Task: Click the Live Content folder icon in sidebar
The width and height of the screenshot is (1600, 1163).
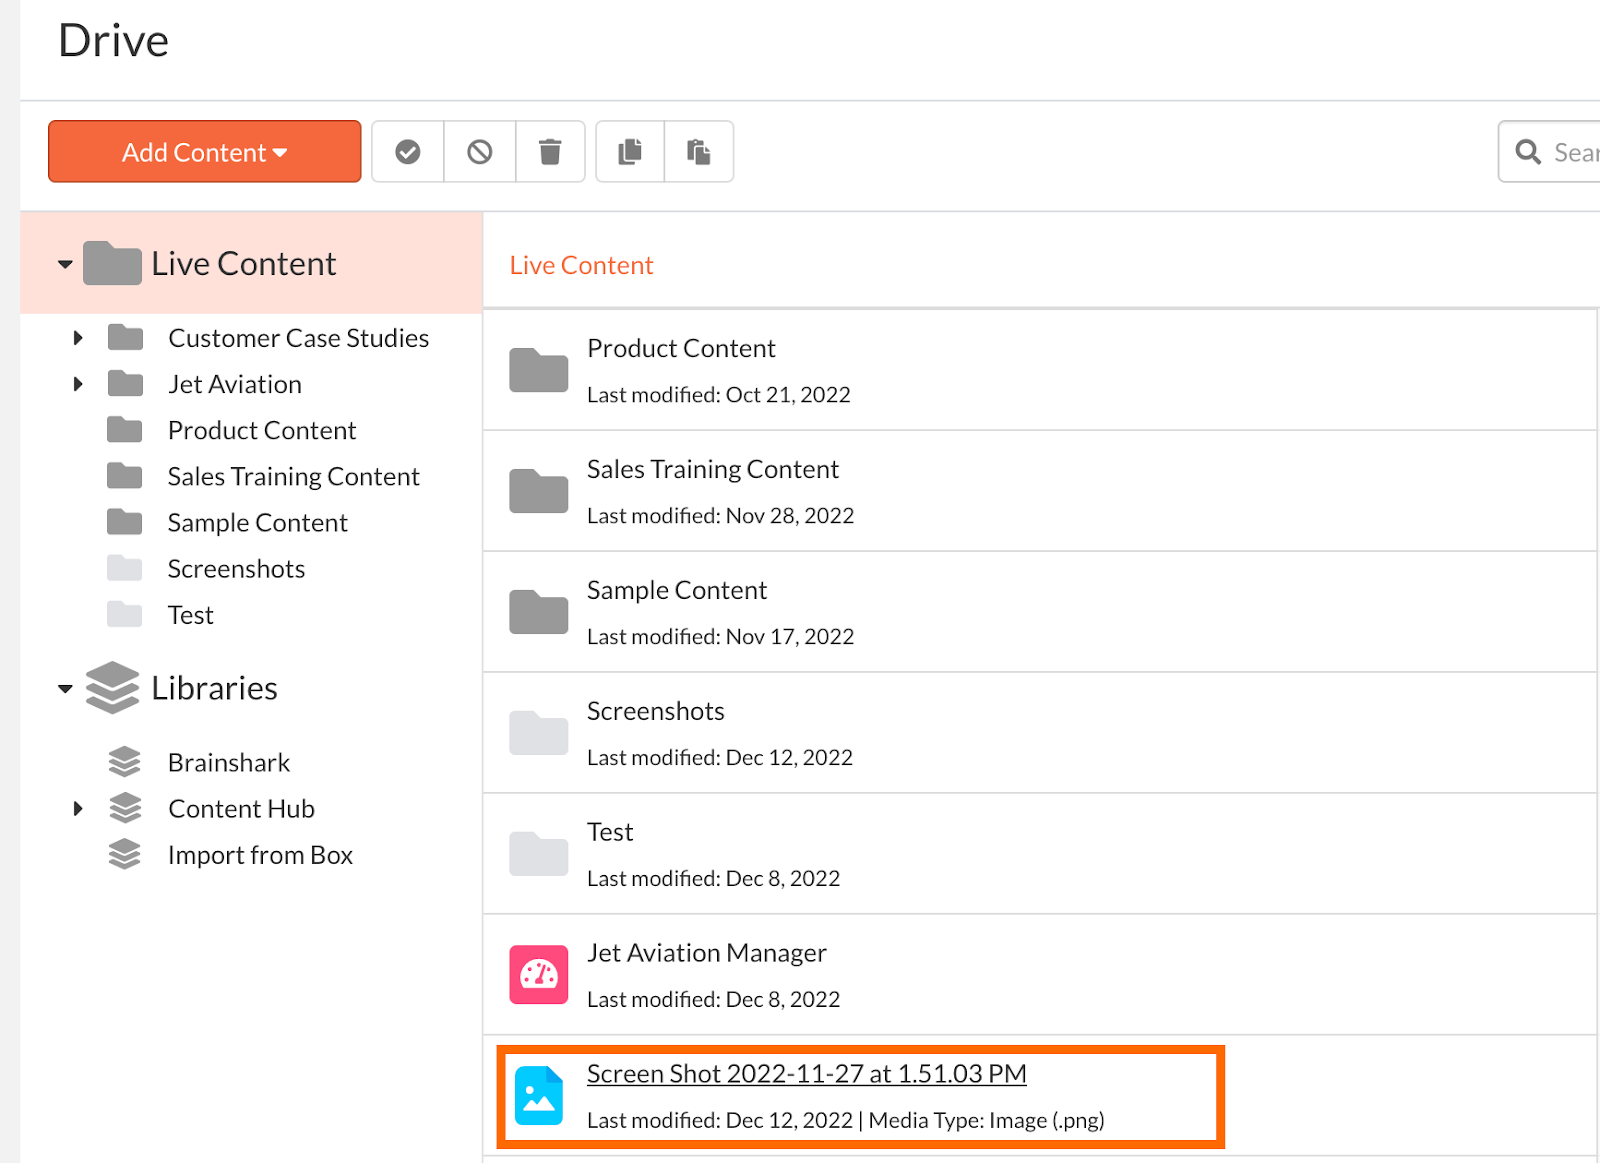Action: (x=112, y=264)
